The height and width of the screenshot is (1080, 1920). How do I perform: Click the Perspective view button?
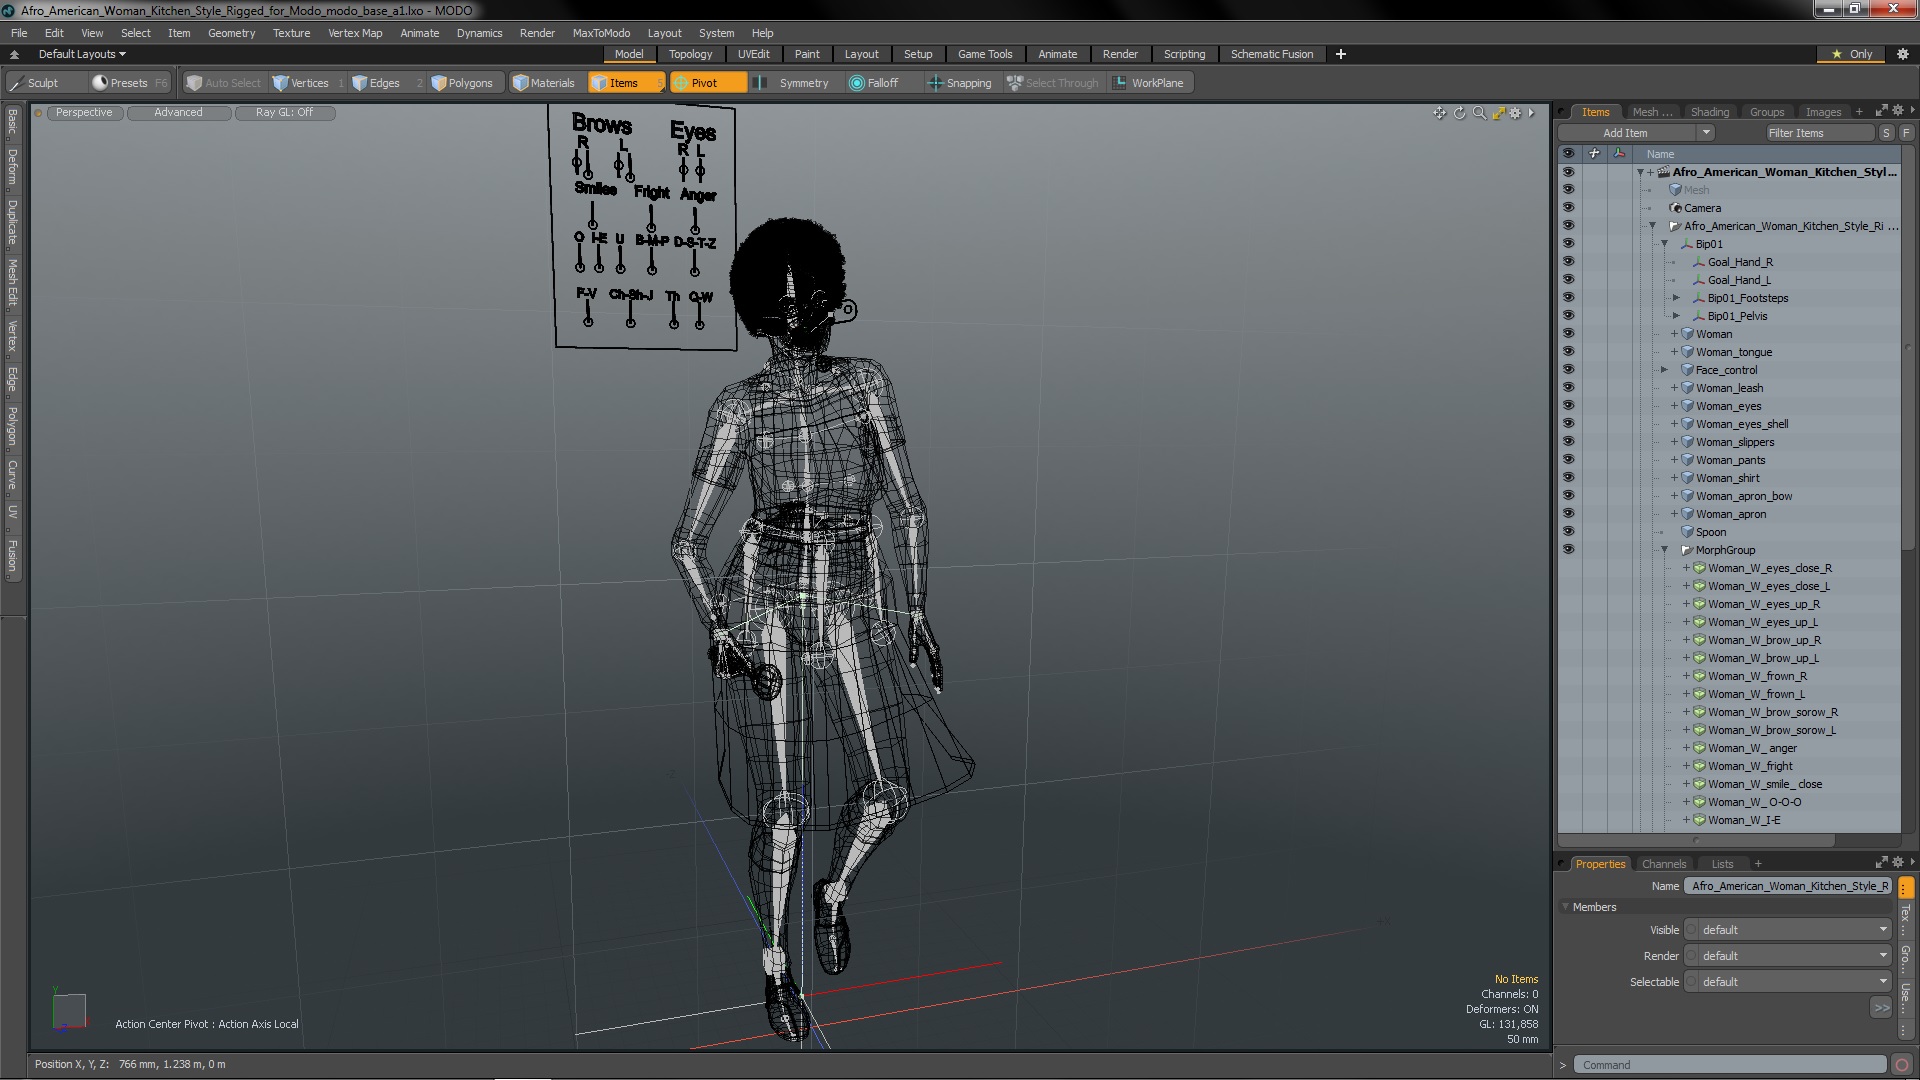point(84,113)
